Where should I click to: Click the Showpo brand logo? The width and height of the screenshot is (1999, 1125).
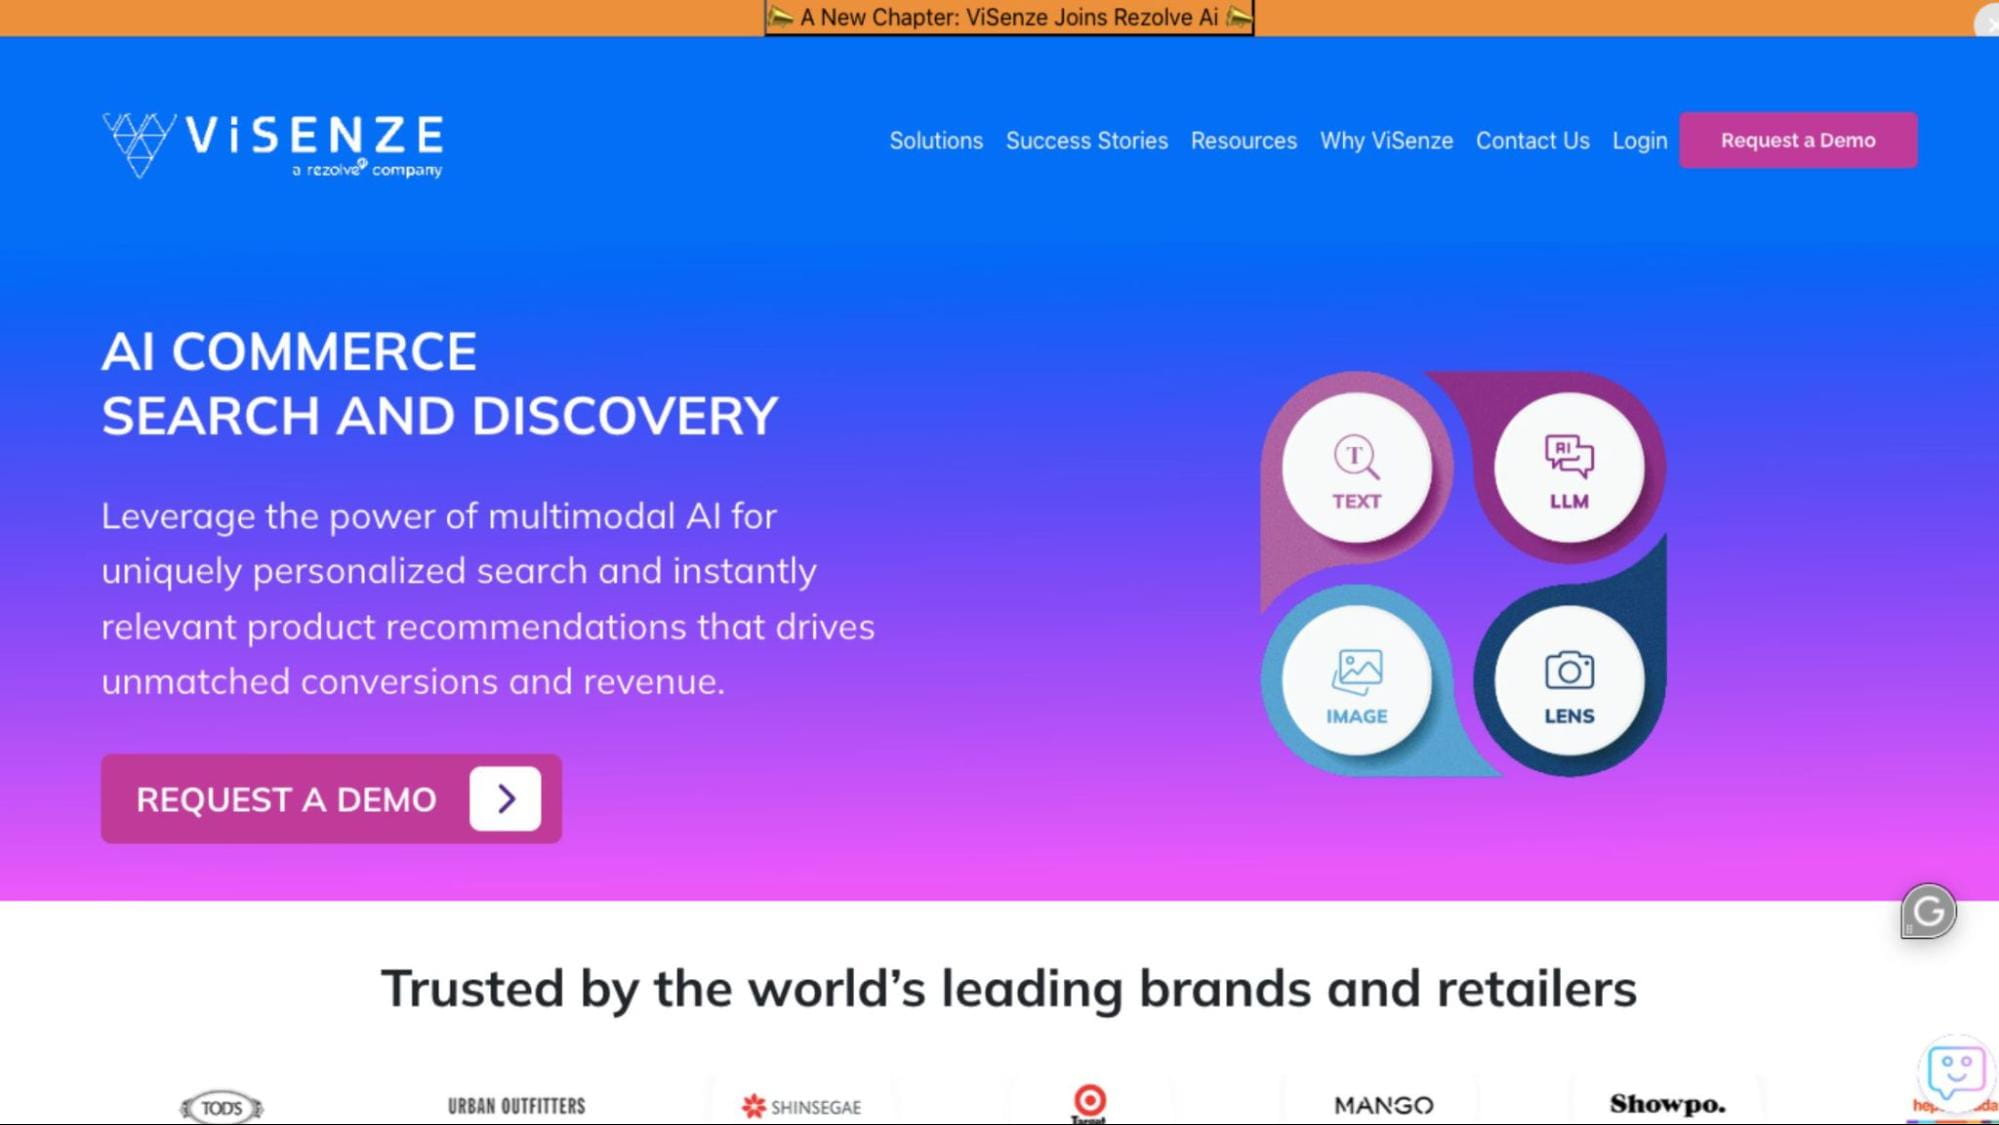click(1667, 1104)
